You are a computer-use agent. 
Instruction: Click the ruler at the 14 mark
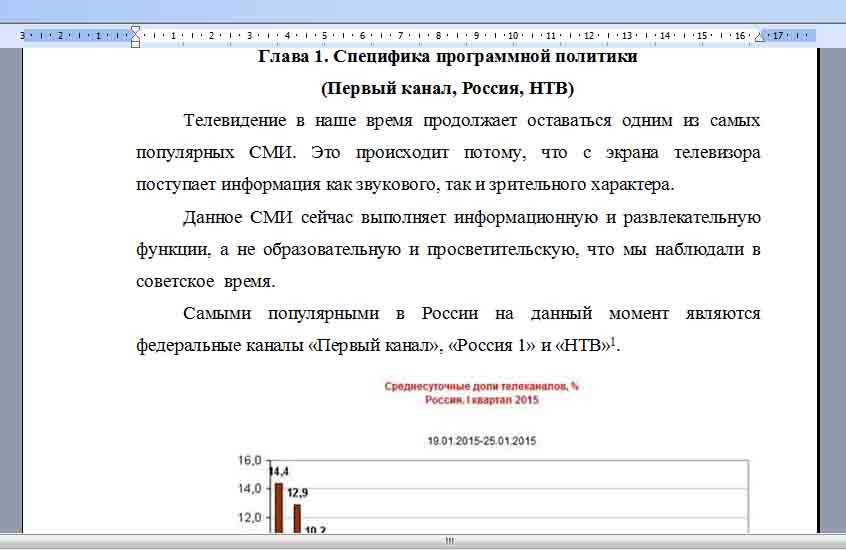click(x=665, y=36)
